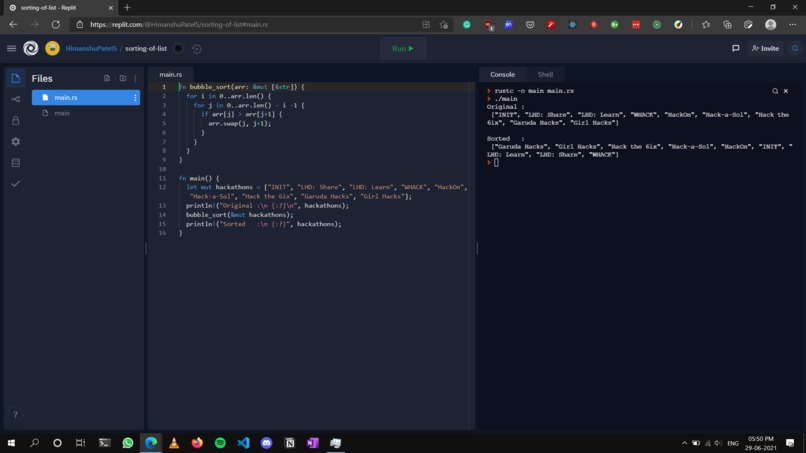Image resolution: width=806 pixels, height=453 pixels.
Task: Open the taskbar clock showing 05:50 PM
Action: [761, 443]
